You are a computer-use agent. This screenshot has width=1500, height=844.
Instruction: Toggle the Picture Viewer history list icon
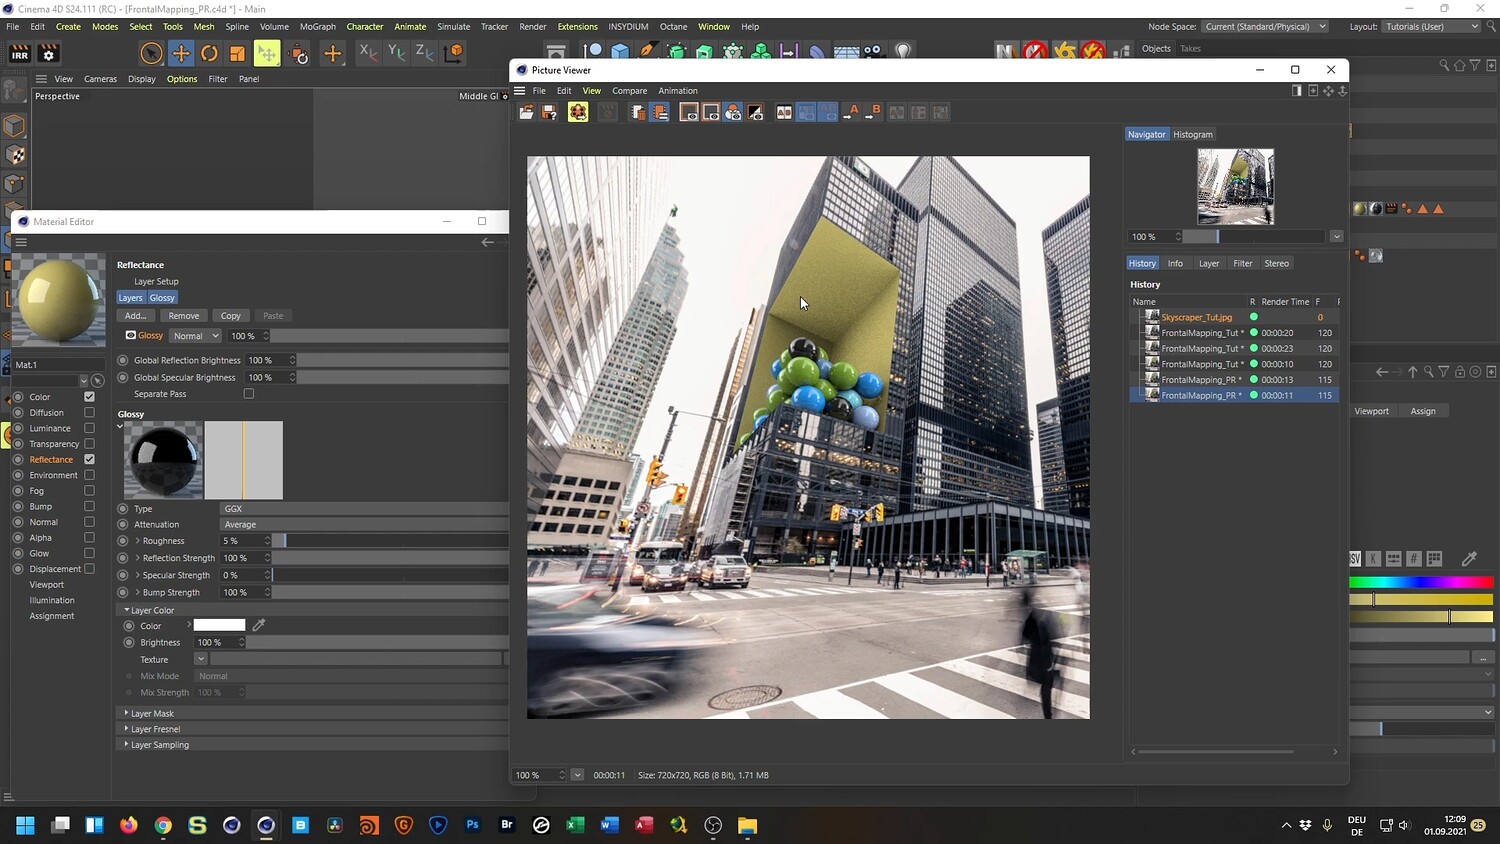tap(659, 113)
